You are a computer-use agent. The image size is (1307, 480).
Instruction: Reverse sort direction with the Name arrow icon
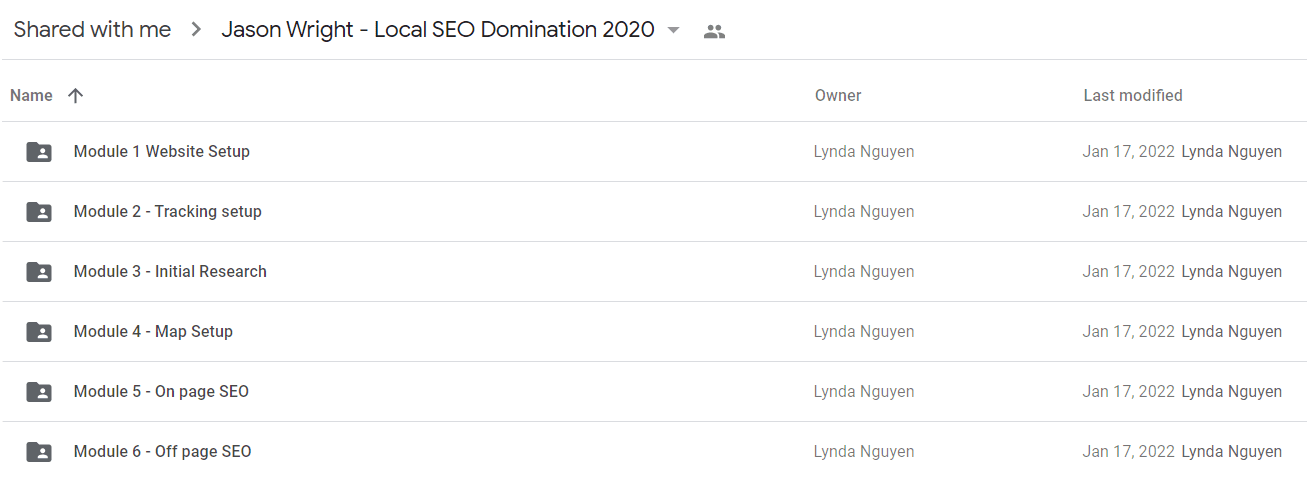pos(75,96)
